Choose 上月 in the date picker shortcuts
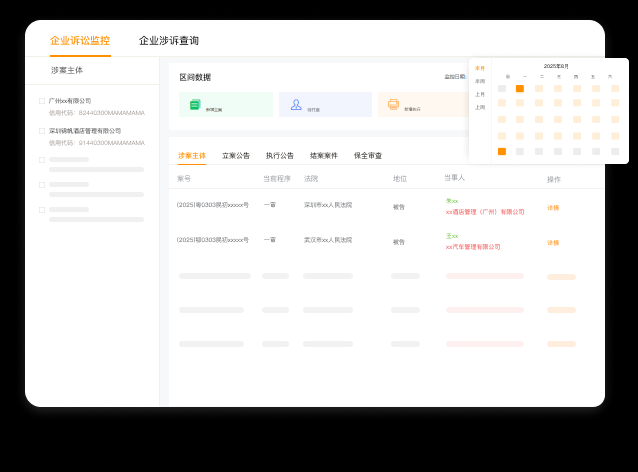The width and height of the screenshot is (638, 472). point(480,94)
